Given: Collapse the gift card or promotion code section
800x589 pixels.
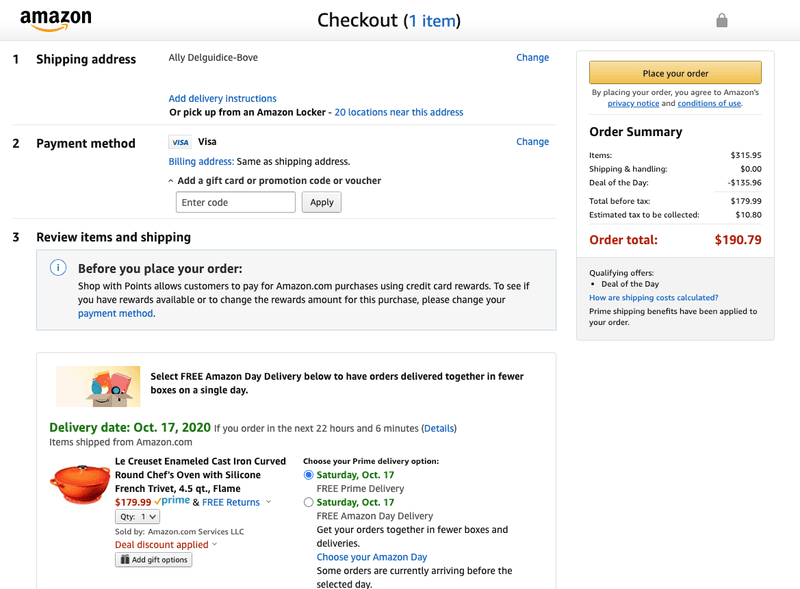Looking at the screenshot, I should coord(171,181).
